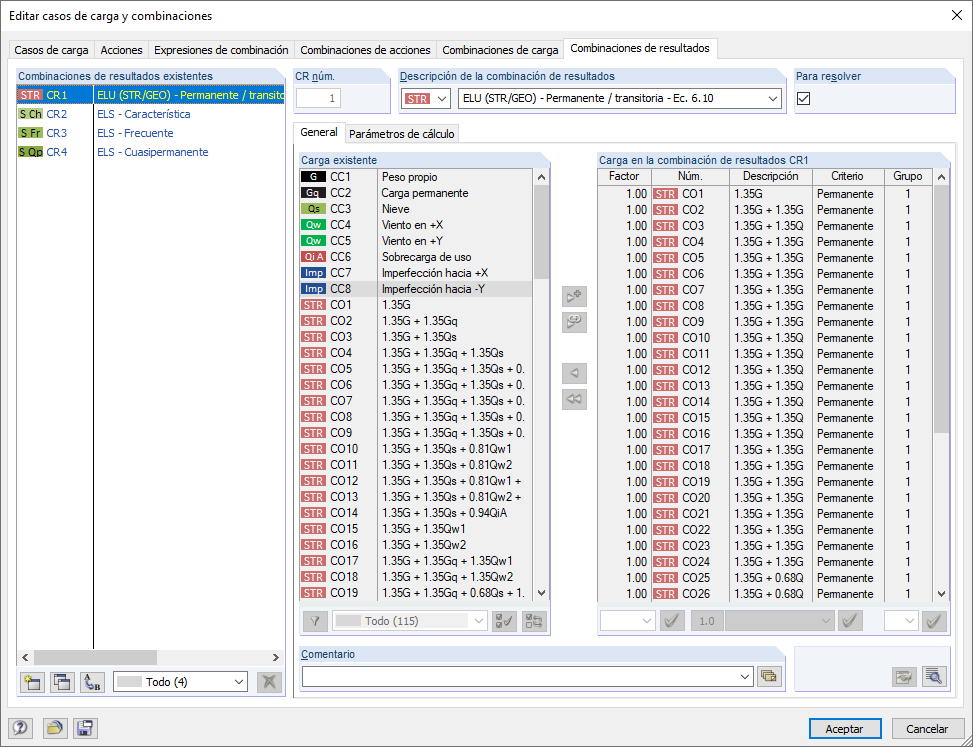Copy the selected result combination
973x747 pixels.
[61, 682]
